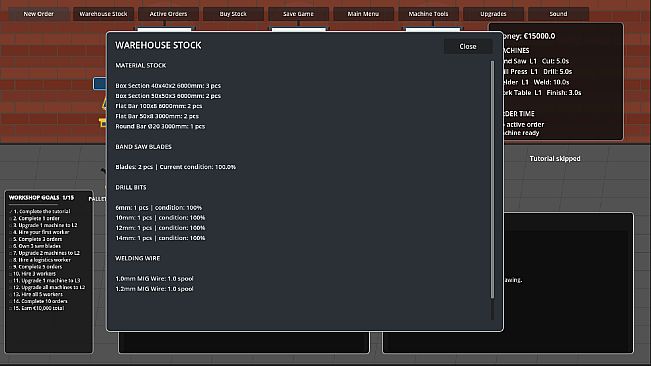Close the Warehouse Stock dialog
Image resolution: width=651 pixels, height=366 pixels.
coord(468,46)
